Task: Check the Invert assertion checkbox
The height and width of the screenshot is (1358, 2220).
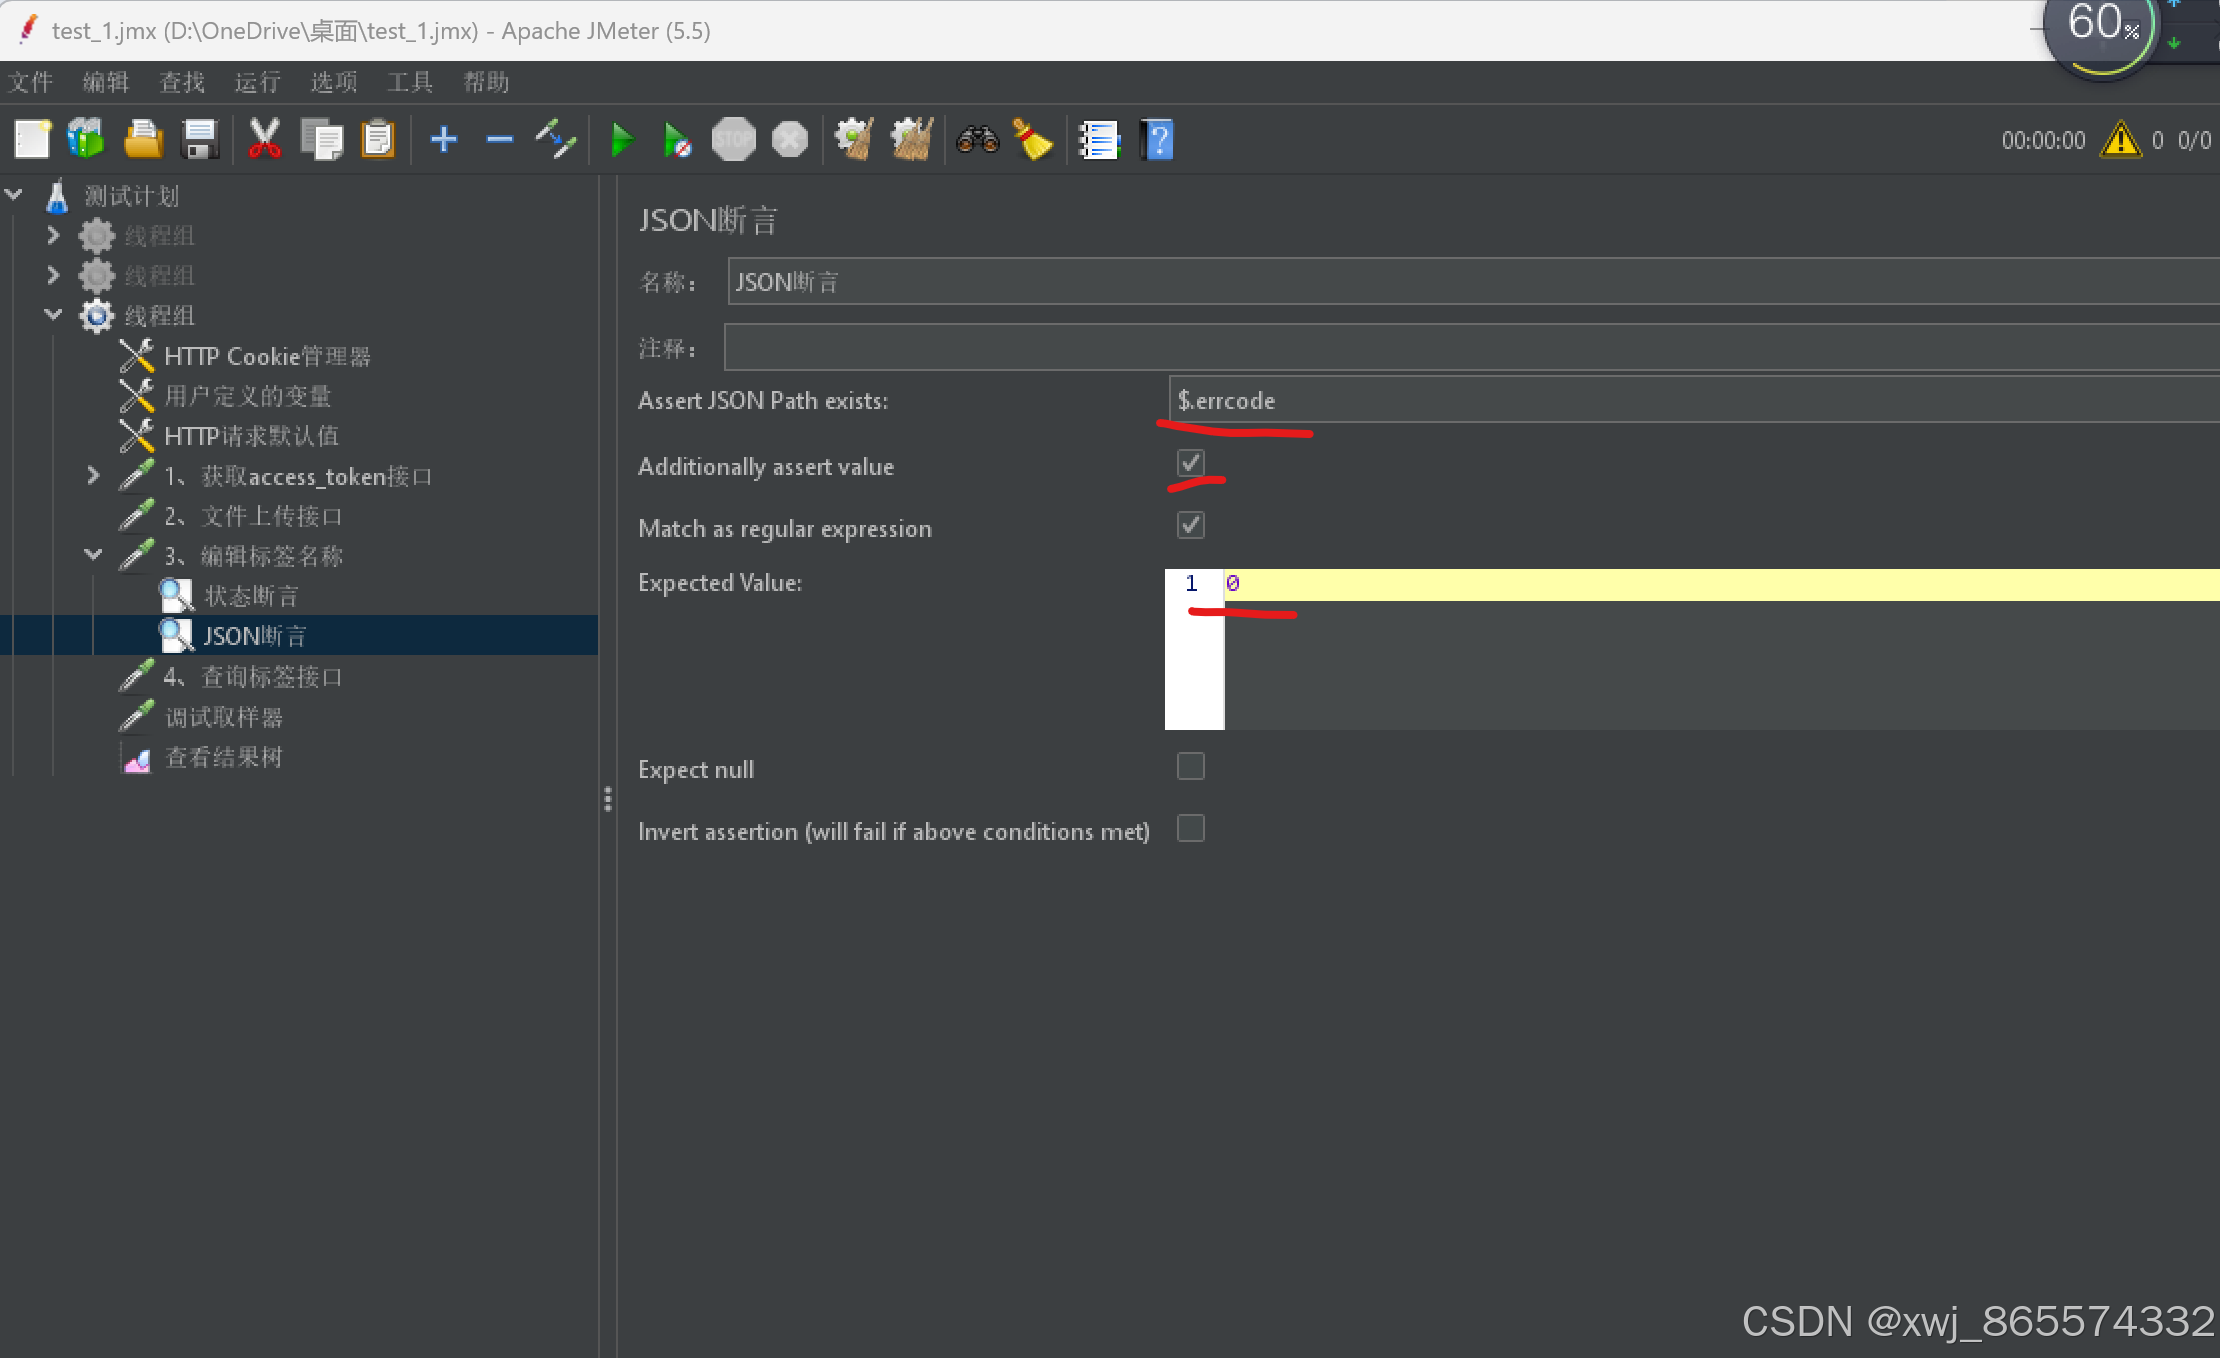Action: pyautogui.click(x=1190, y=829)
